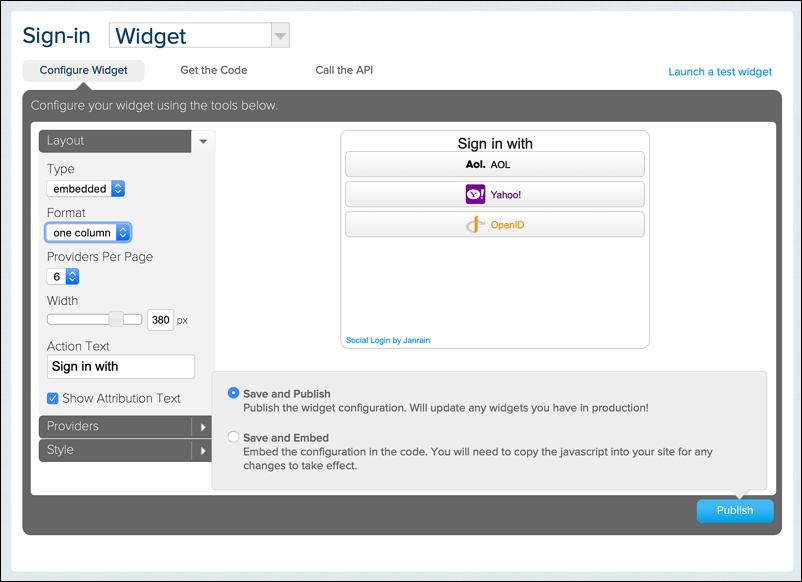This screenshot has width=802, height=582.
Task: Switch to the Get the Code tab
Action: point(214,70)
